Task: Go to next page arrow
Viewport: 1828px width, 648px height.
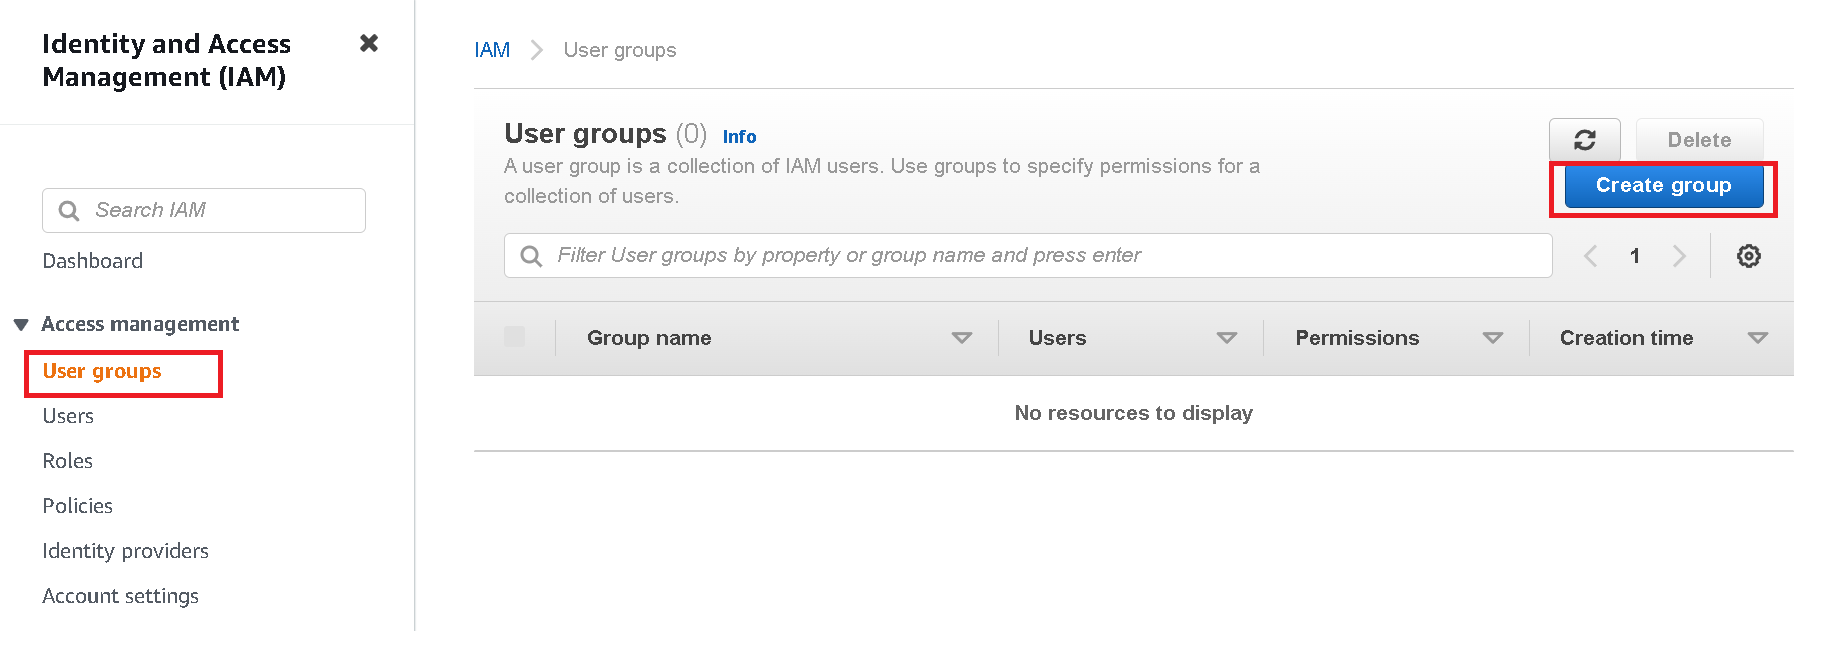Action: pyautogui.click(x=1679, y=256)
